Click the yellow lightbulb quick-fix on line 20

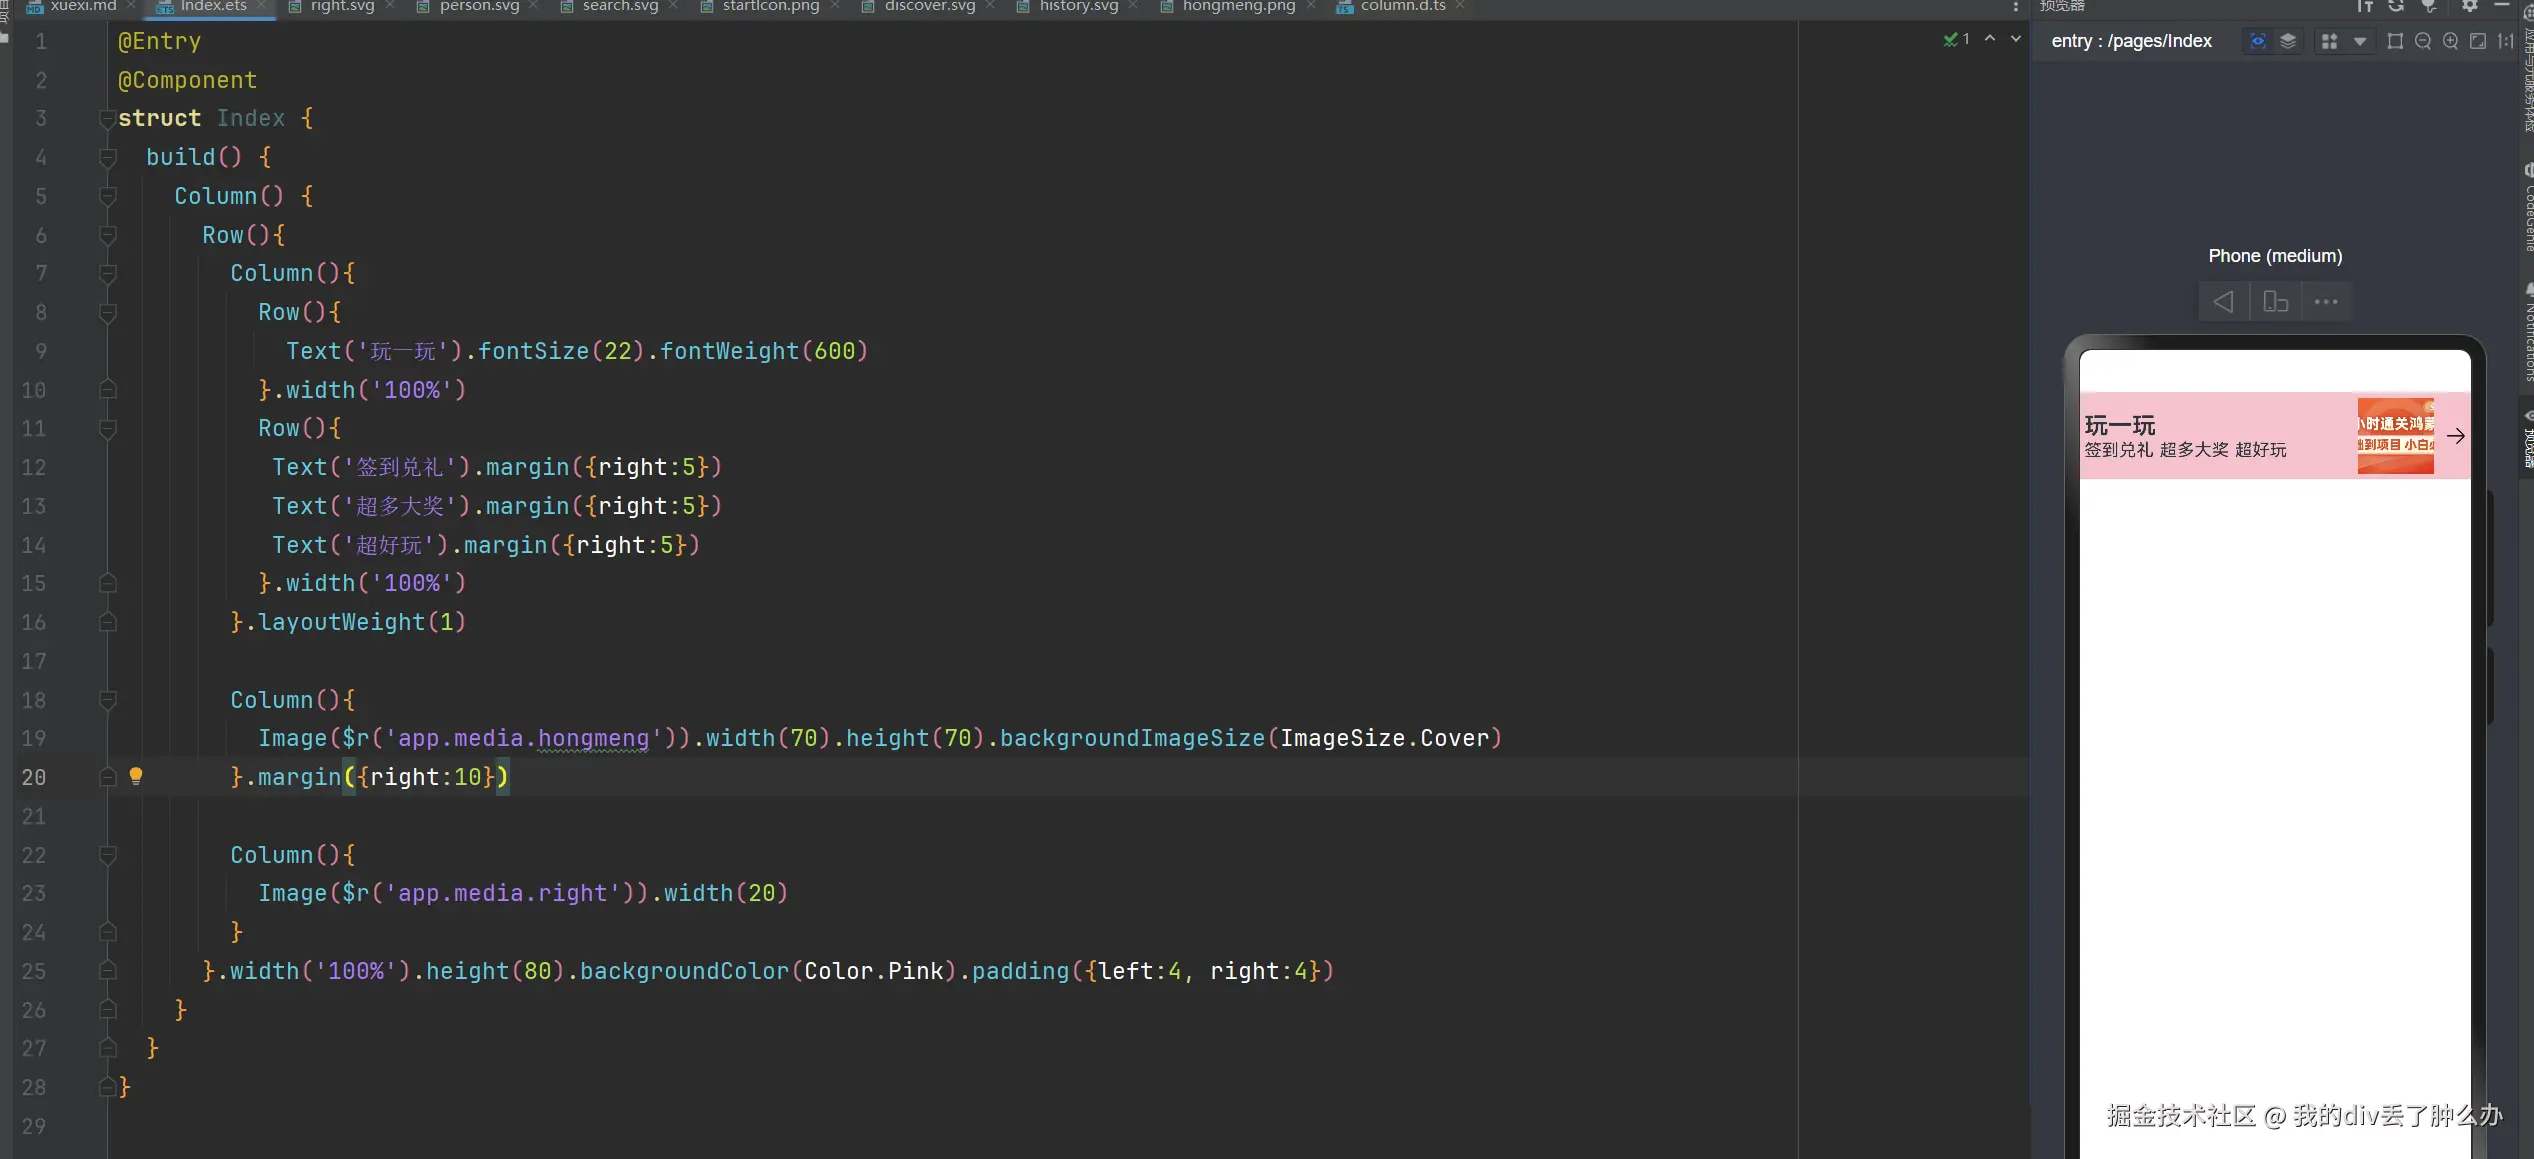point(136,776)
